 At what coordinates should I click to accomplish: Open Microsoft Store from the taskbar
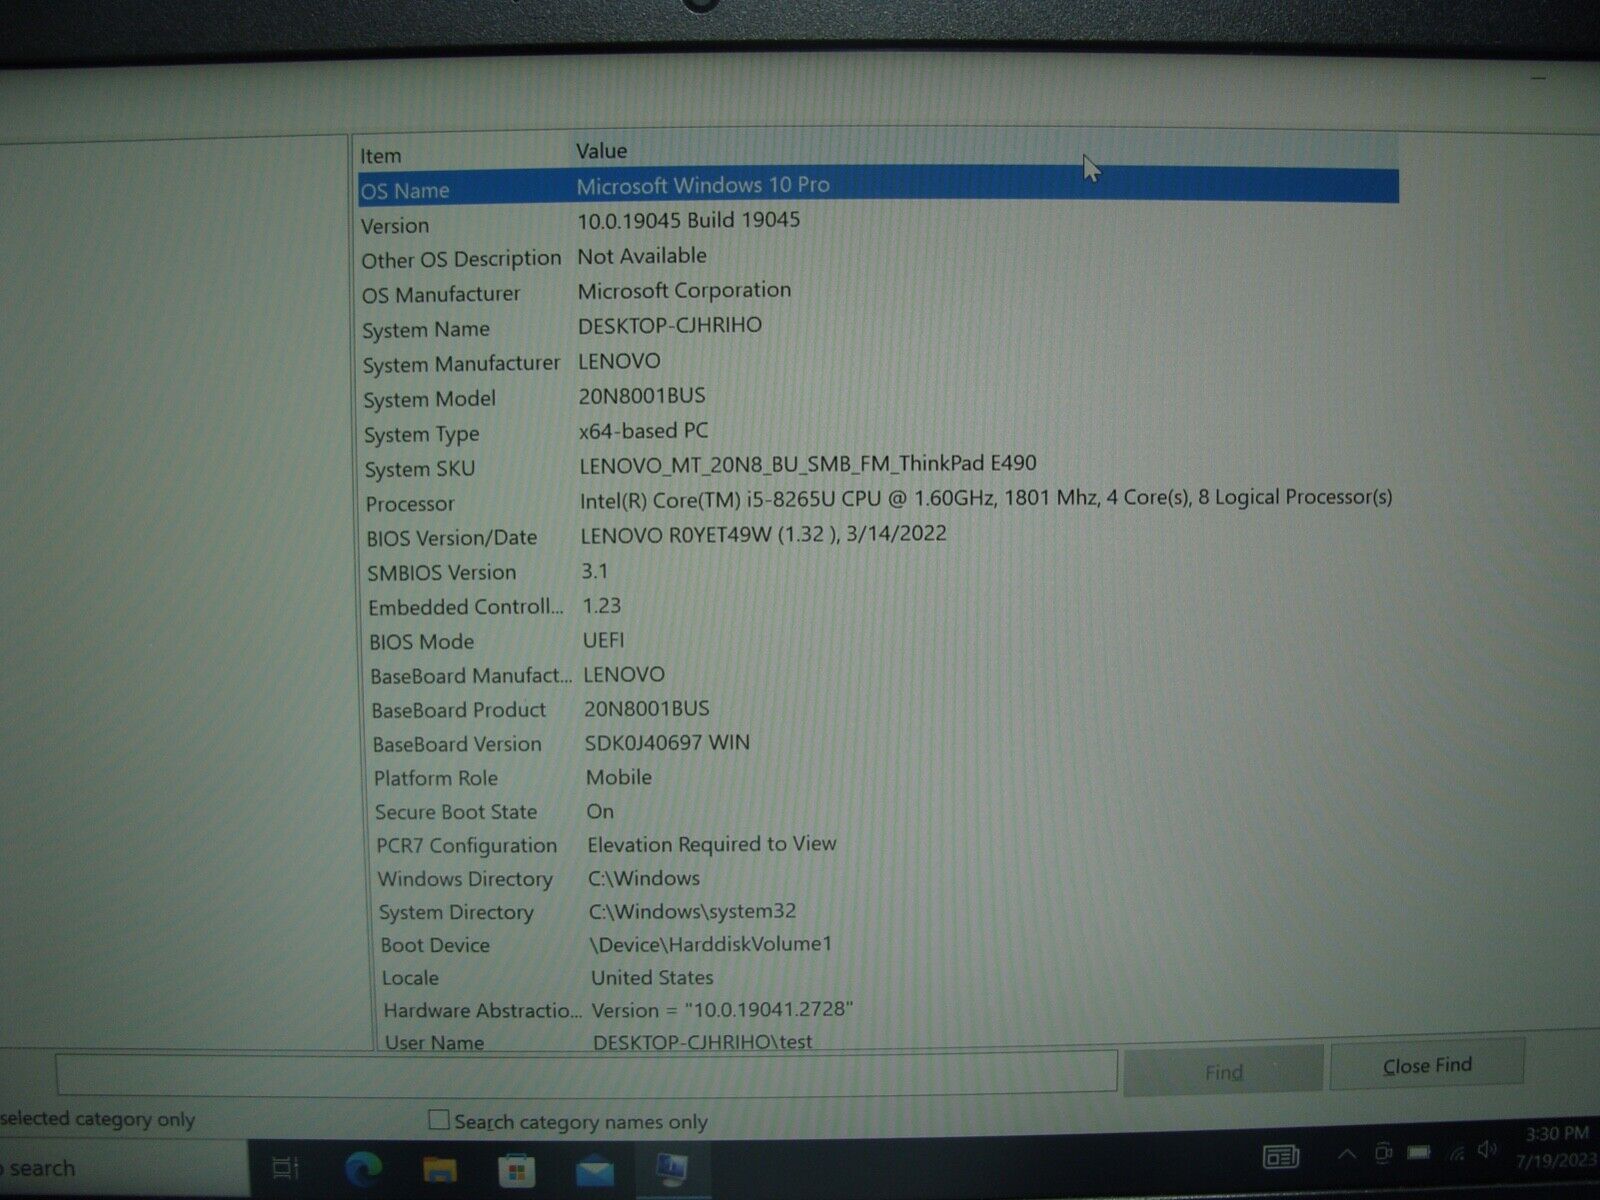(x=516, y=1169)
